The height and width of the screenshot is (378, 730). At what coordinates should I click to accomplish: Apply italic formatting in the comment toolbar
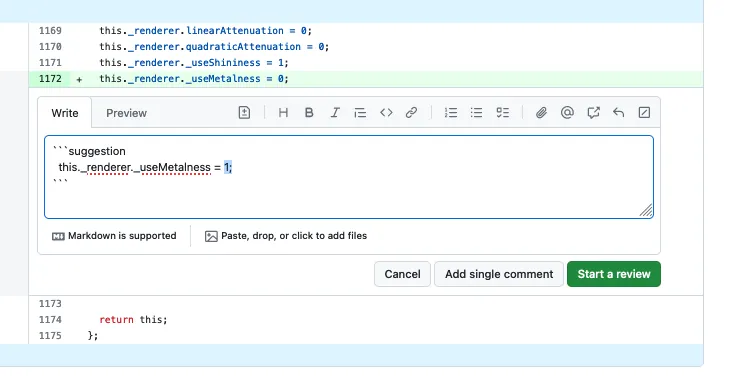point(335,113)
